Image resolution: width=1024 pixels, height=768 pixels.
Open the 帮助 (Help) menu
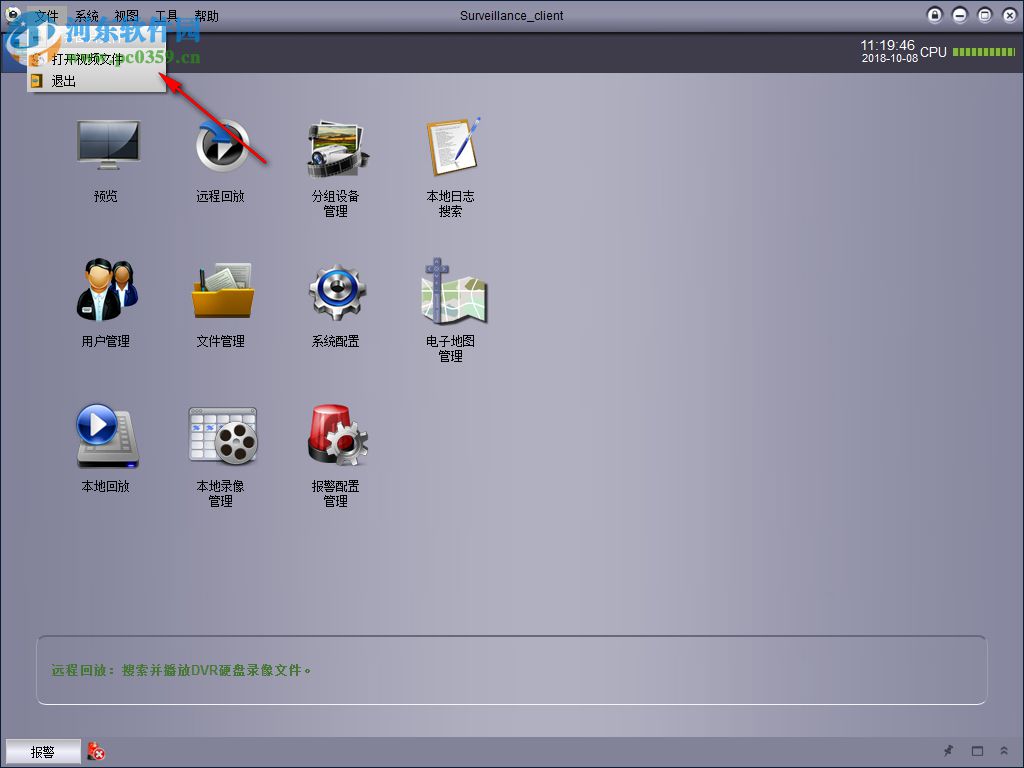[206, 16]
